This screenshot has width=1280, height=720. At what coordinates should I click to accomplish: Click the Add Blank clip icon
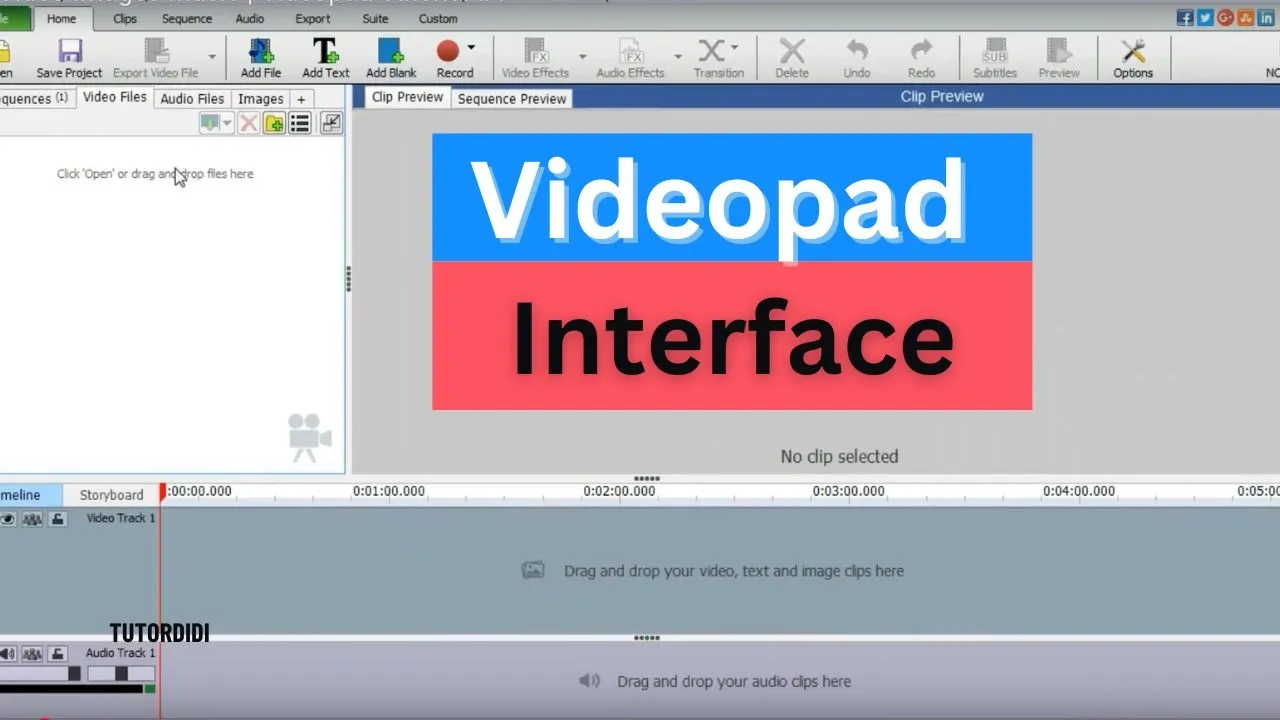click(x=391, y=51)
